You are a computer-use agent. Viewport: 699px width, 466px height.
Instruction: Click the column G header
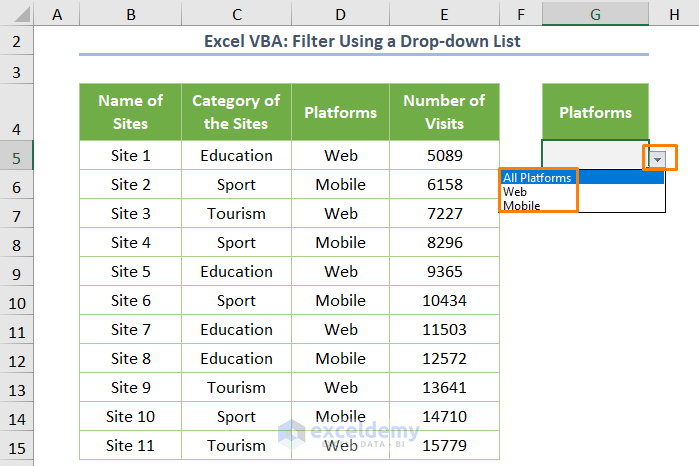click(595, 12)
